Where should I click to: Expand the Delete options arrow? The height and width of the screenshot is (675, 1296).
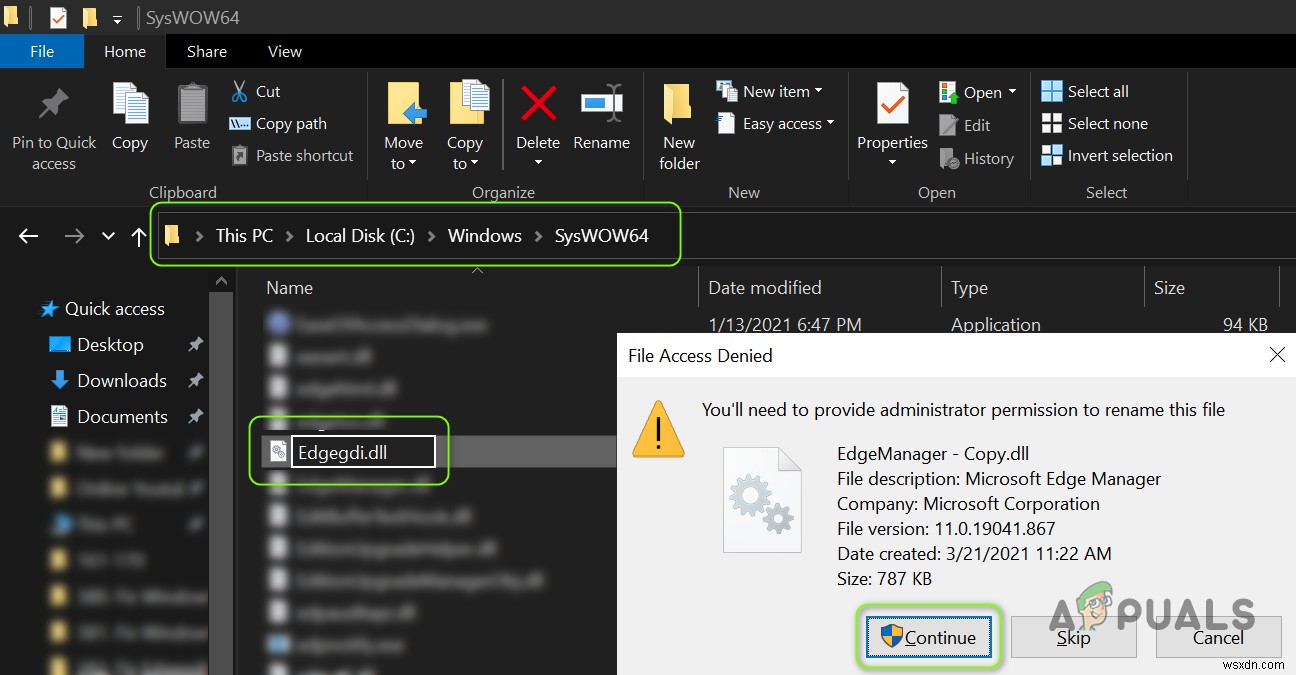pyautogui.click(x=538, y=163)
